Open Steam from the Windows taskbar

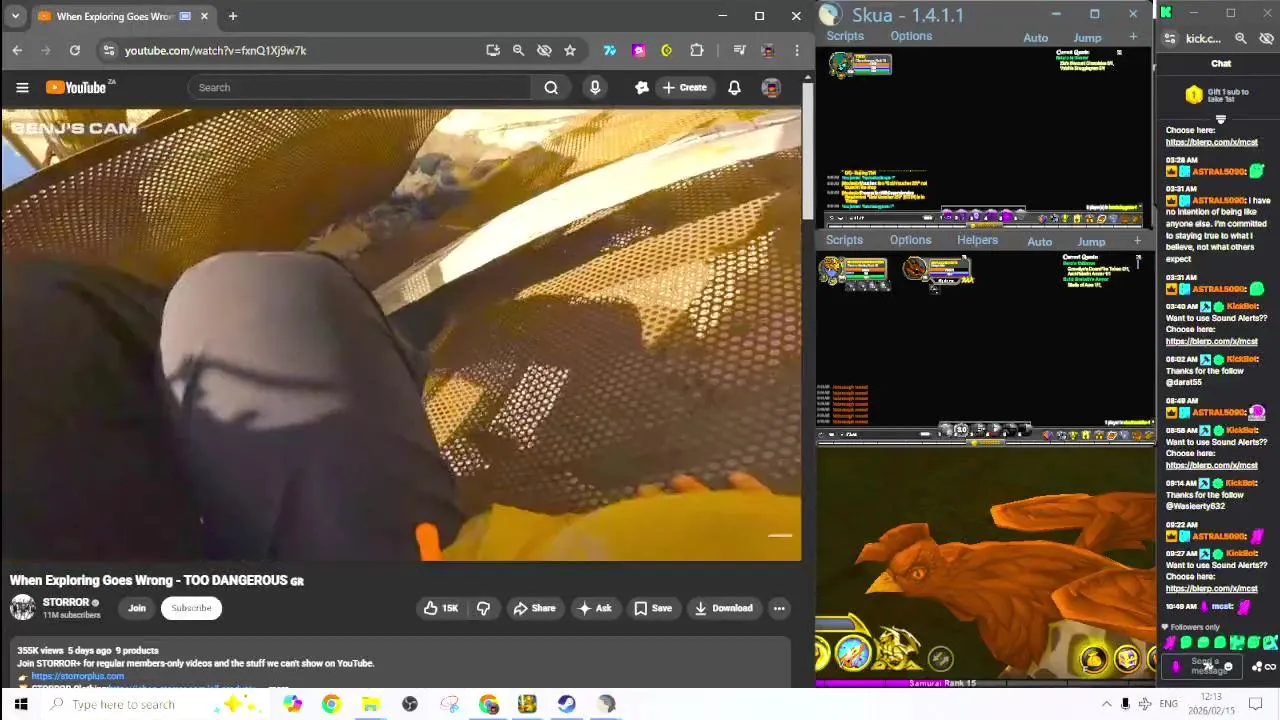567,704
